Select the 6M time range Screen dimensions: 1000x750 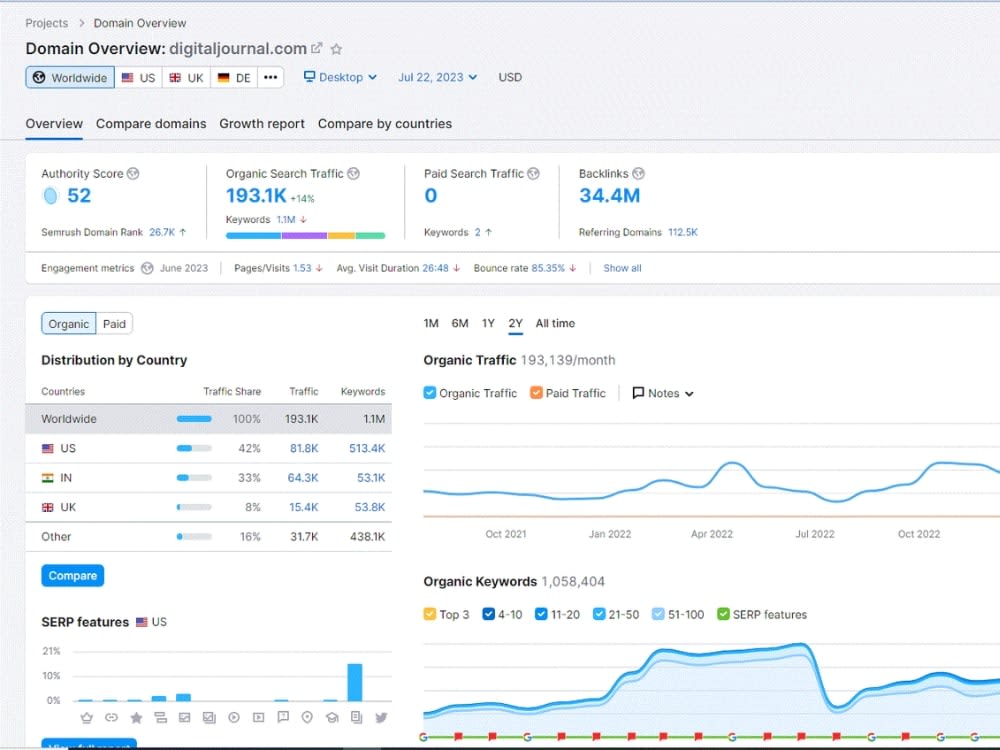[x=460, y=323]
